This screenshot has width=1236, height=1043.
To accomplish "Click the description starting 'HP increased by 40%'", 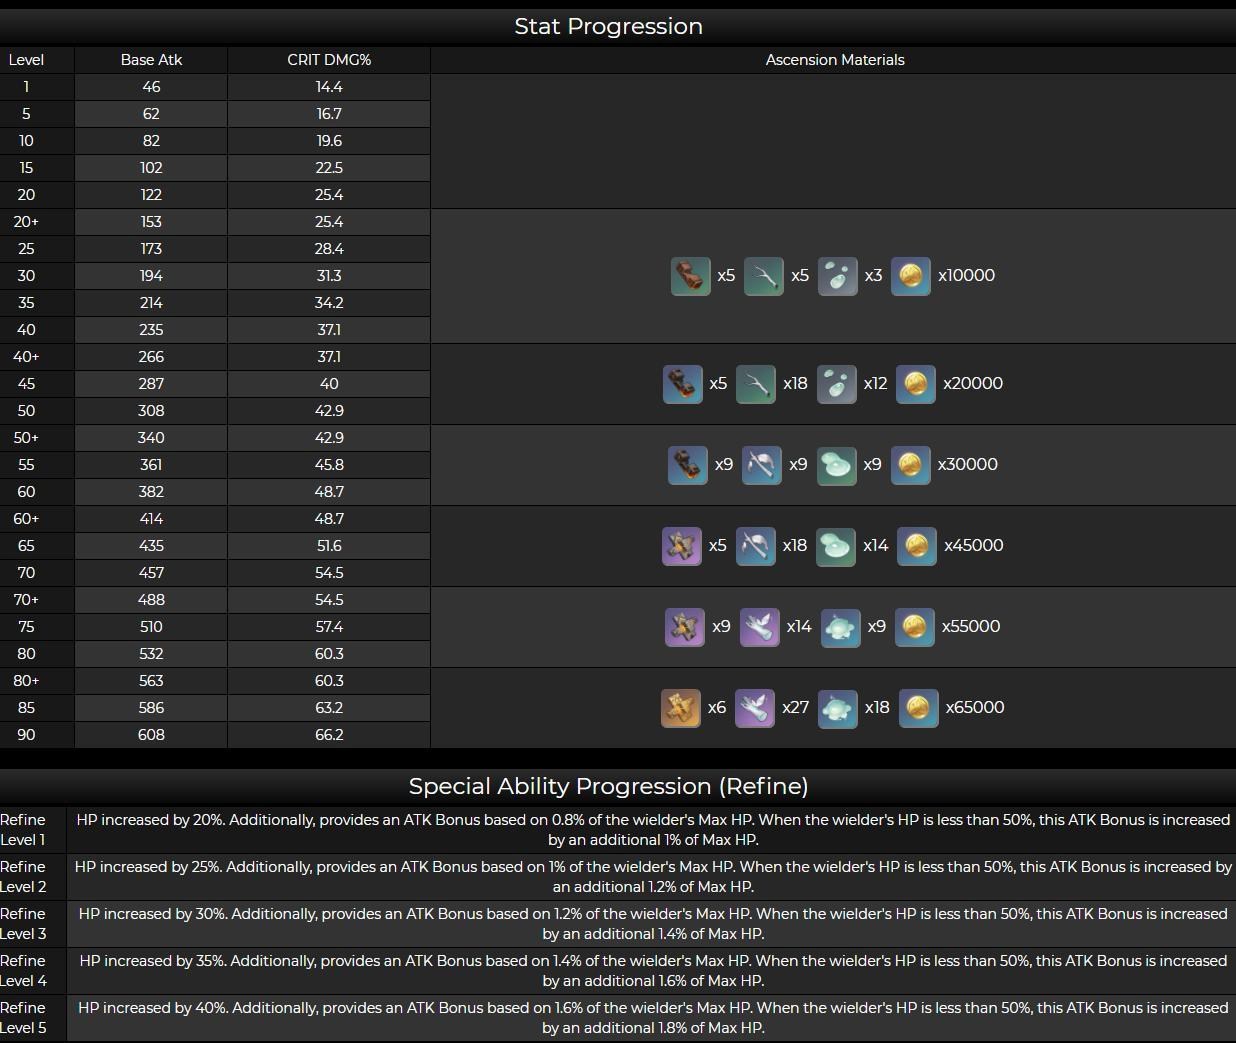I will coord(653,1018).
